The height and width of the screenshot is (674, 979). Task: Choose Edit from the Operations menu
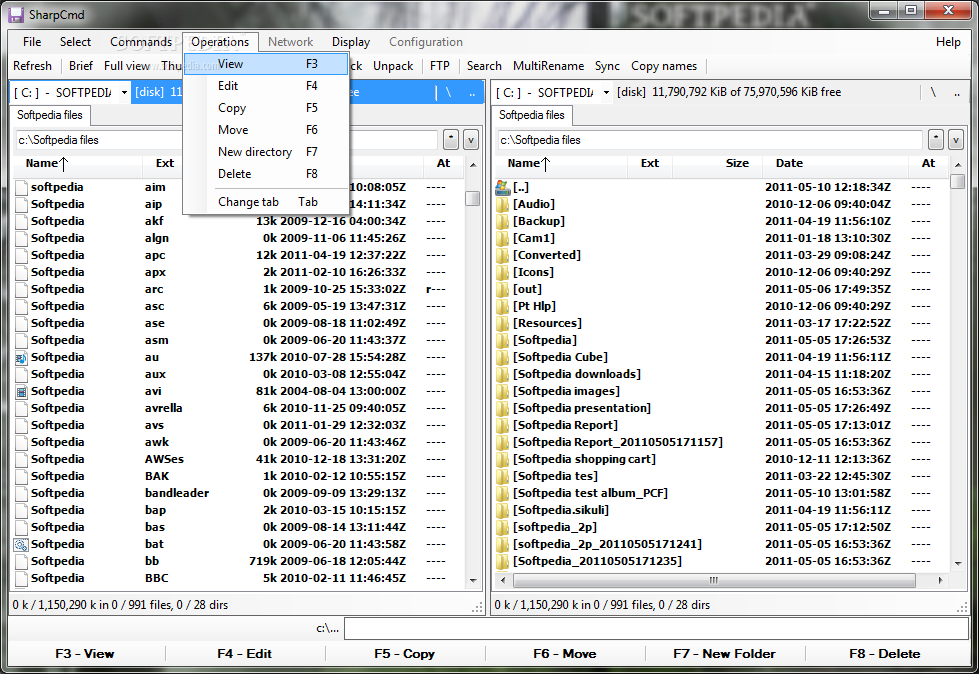click(x=267, y=86)
